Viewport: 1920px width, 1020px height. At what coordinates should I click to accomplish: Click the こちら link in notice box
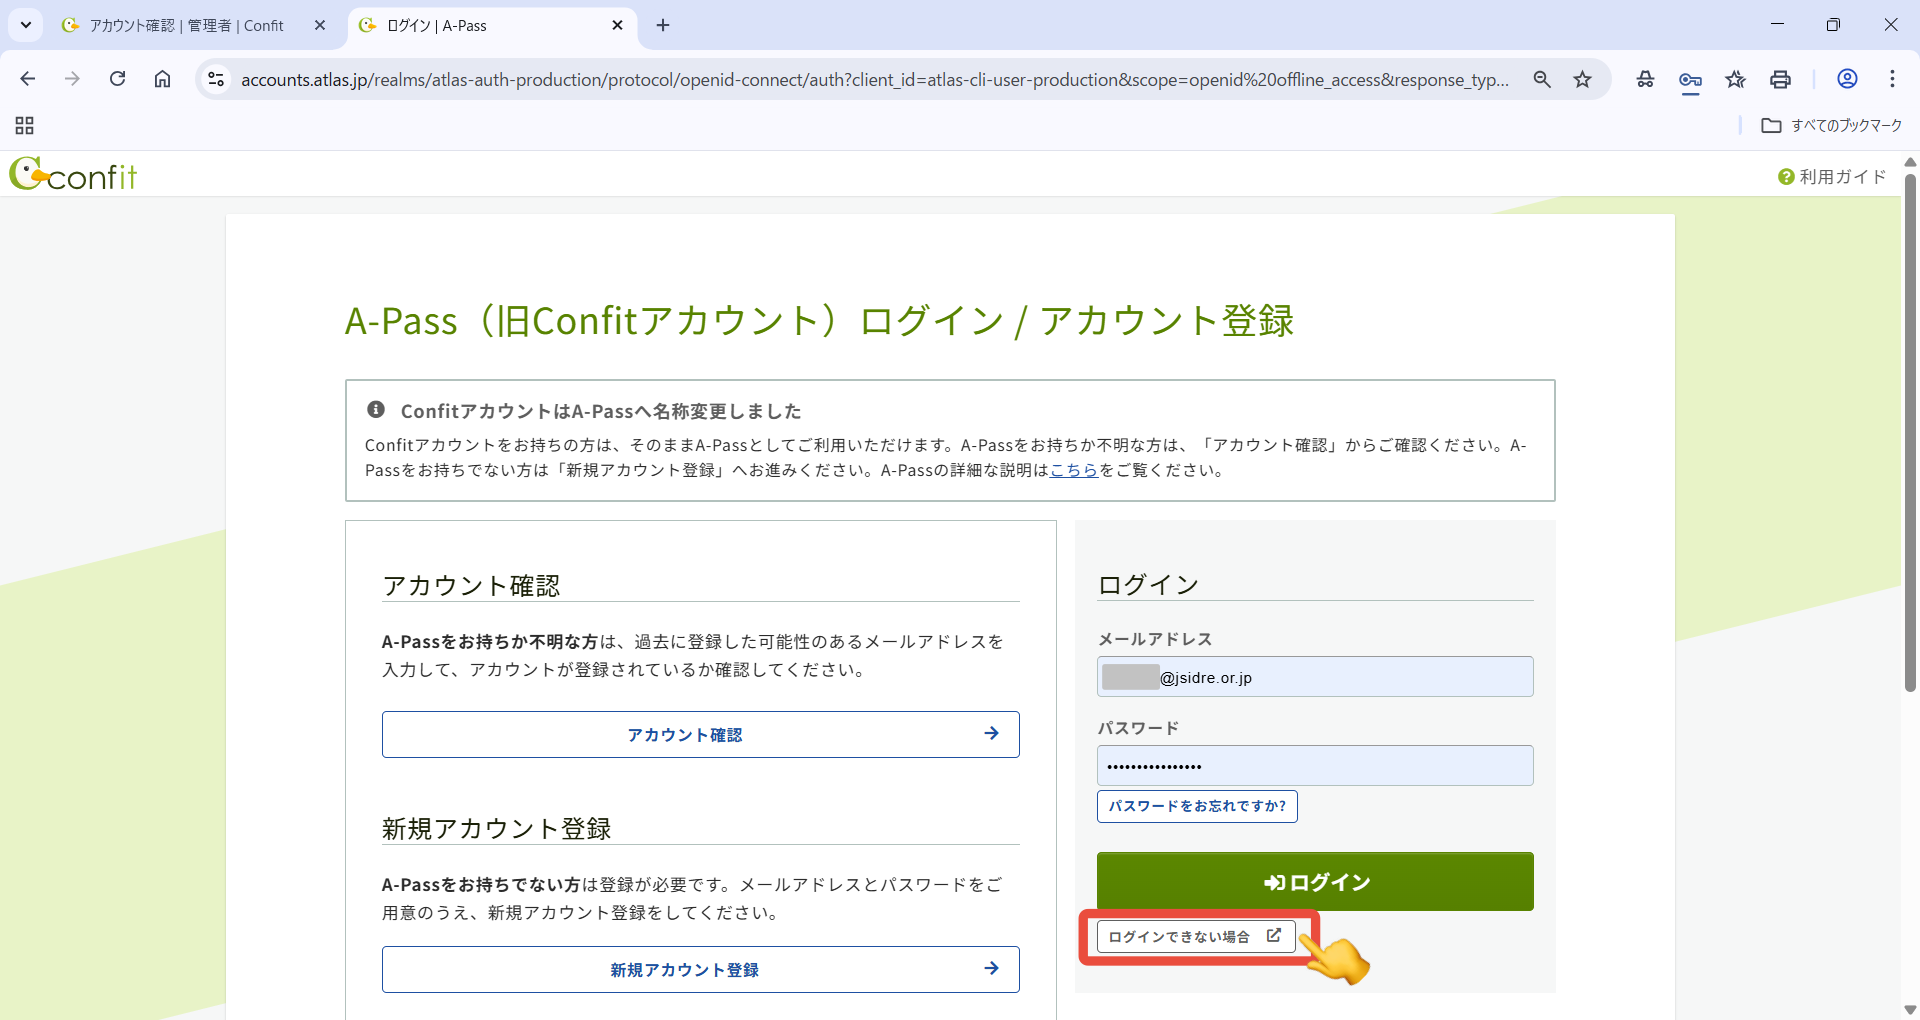click(1074, 470)
